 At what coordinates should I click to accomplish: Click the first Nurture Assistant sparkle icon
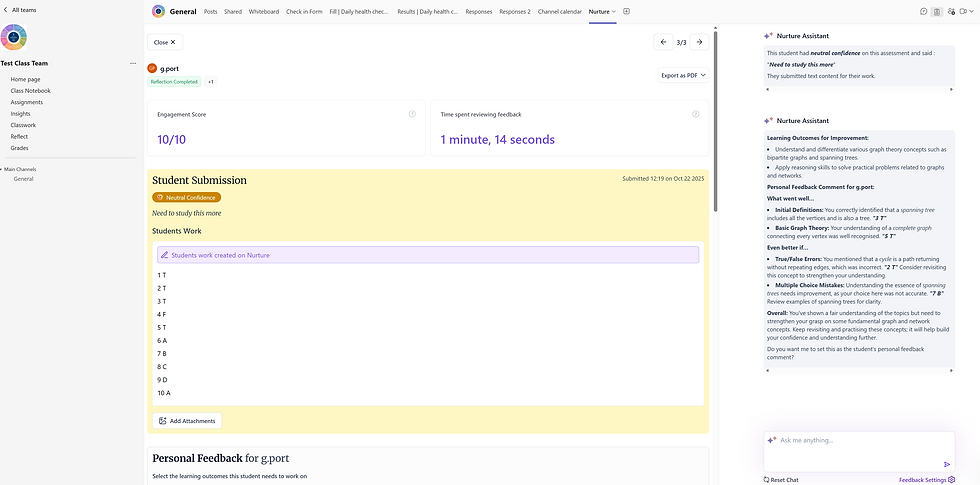[768, 36]
